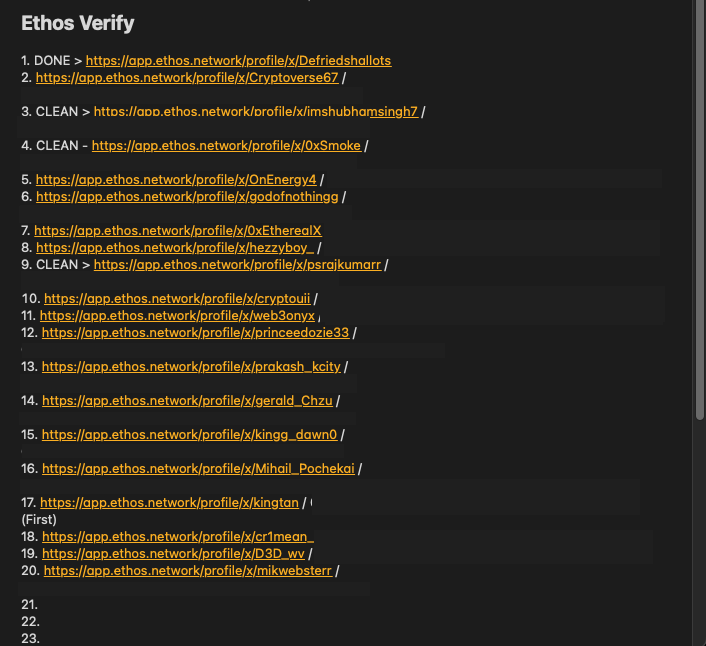Open the hezzyboy_ profile link
This screenshot has height=646, width=706.
[175, 248]
